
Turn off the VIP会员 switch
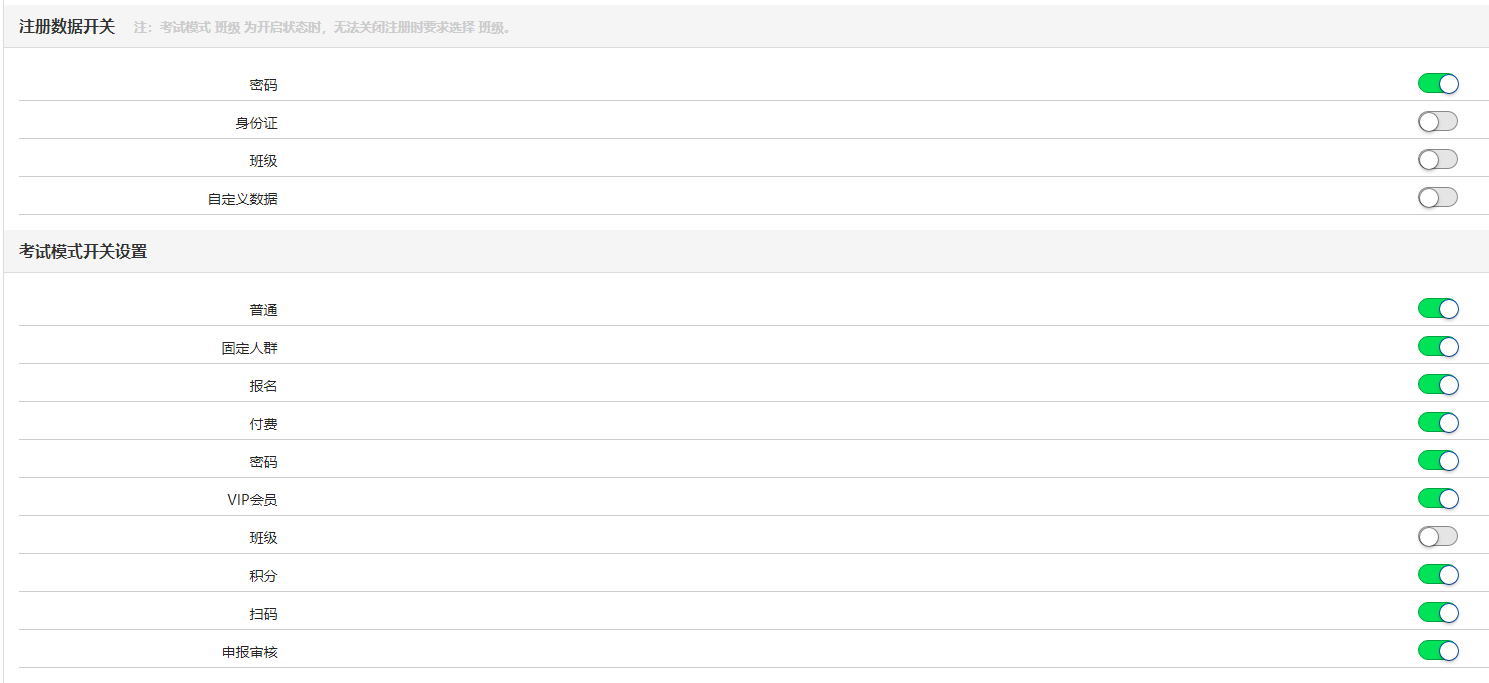coord(1438,499)
